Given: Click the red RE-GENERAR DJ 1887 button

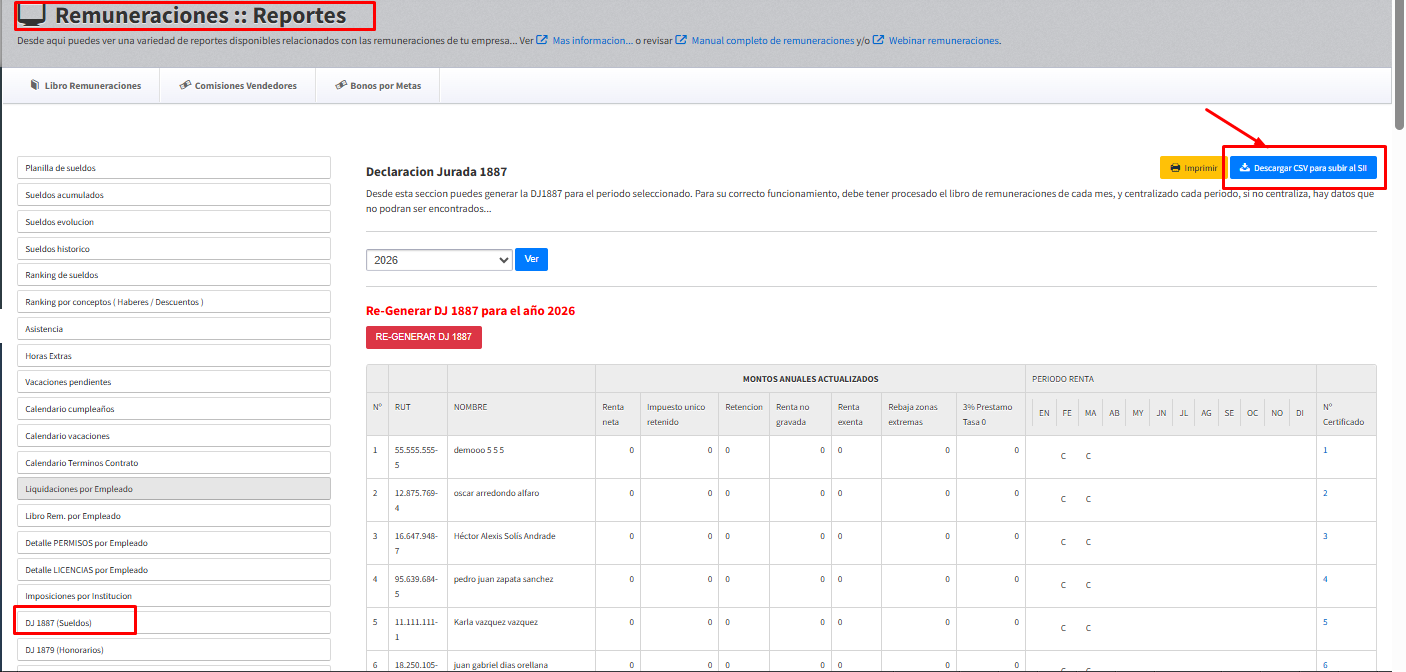Looking at the screenshot, I should (423, 337).
